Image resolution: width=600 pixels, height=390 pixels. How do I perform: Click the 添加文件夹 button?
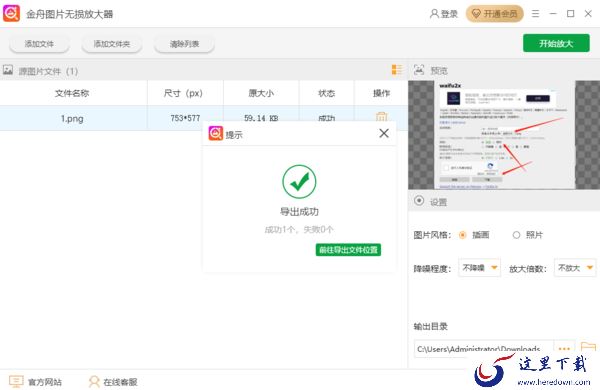112,44
